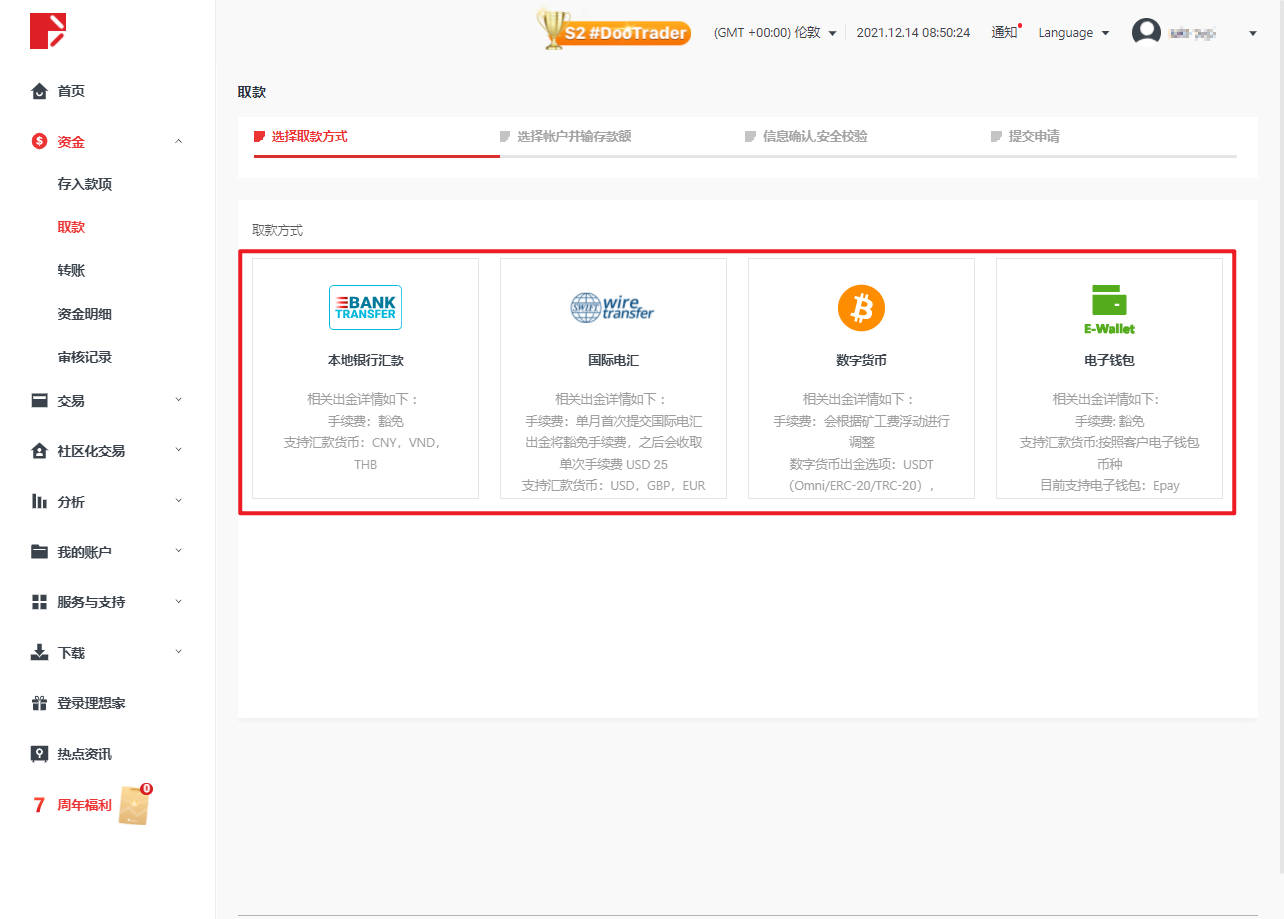Go to 存入款项 in the sidebar
The image size is (1284, 919).
coord(85,184)
